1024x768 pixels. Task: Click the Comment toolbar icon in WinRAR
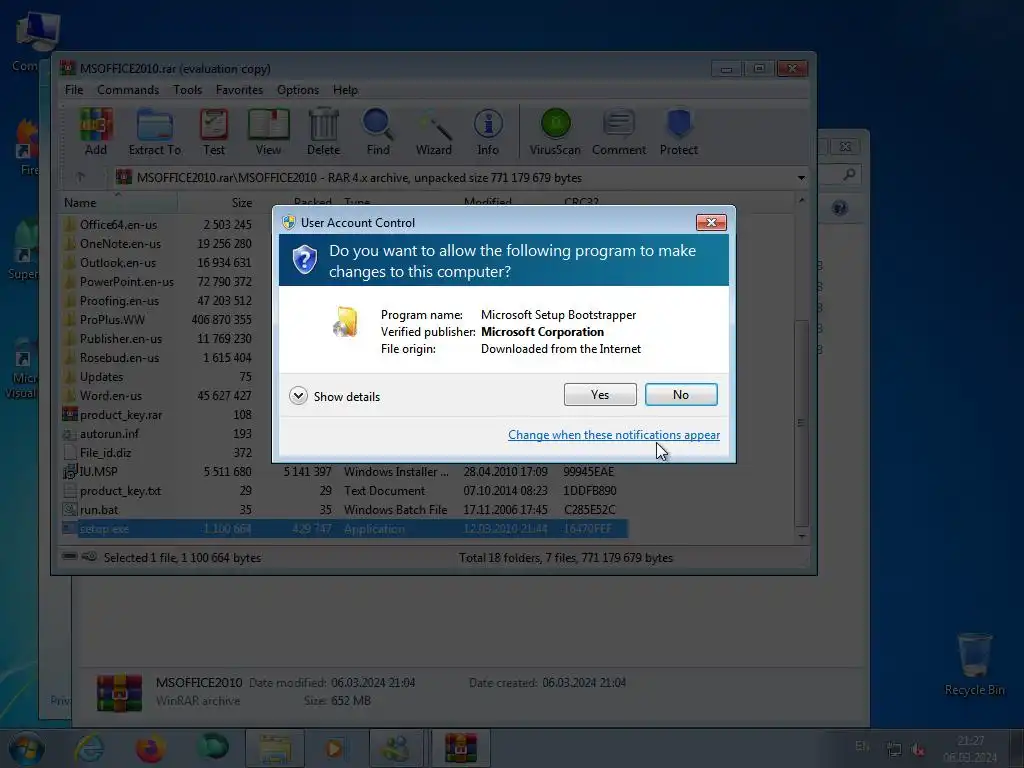[619, 133]
